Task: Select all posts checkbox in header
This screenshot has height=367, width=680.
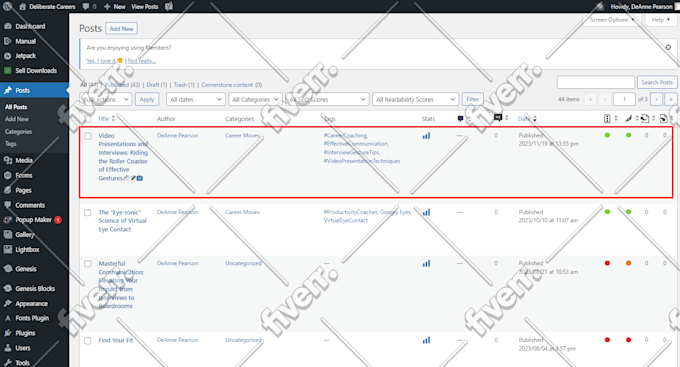Action: pyautogui.click(x=88, y=119)
